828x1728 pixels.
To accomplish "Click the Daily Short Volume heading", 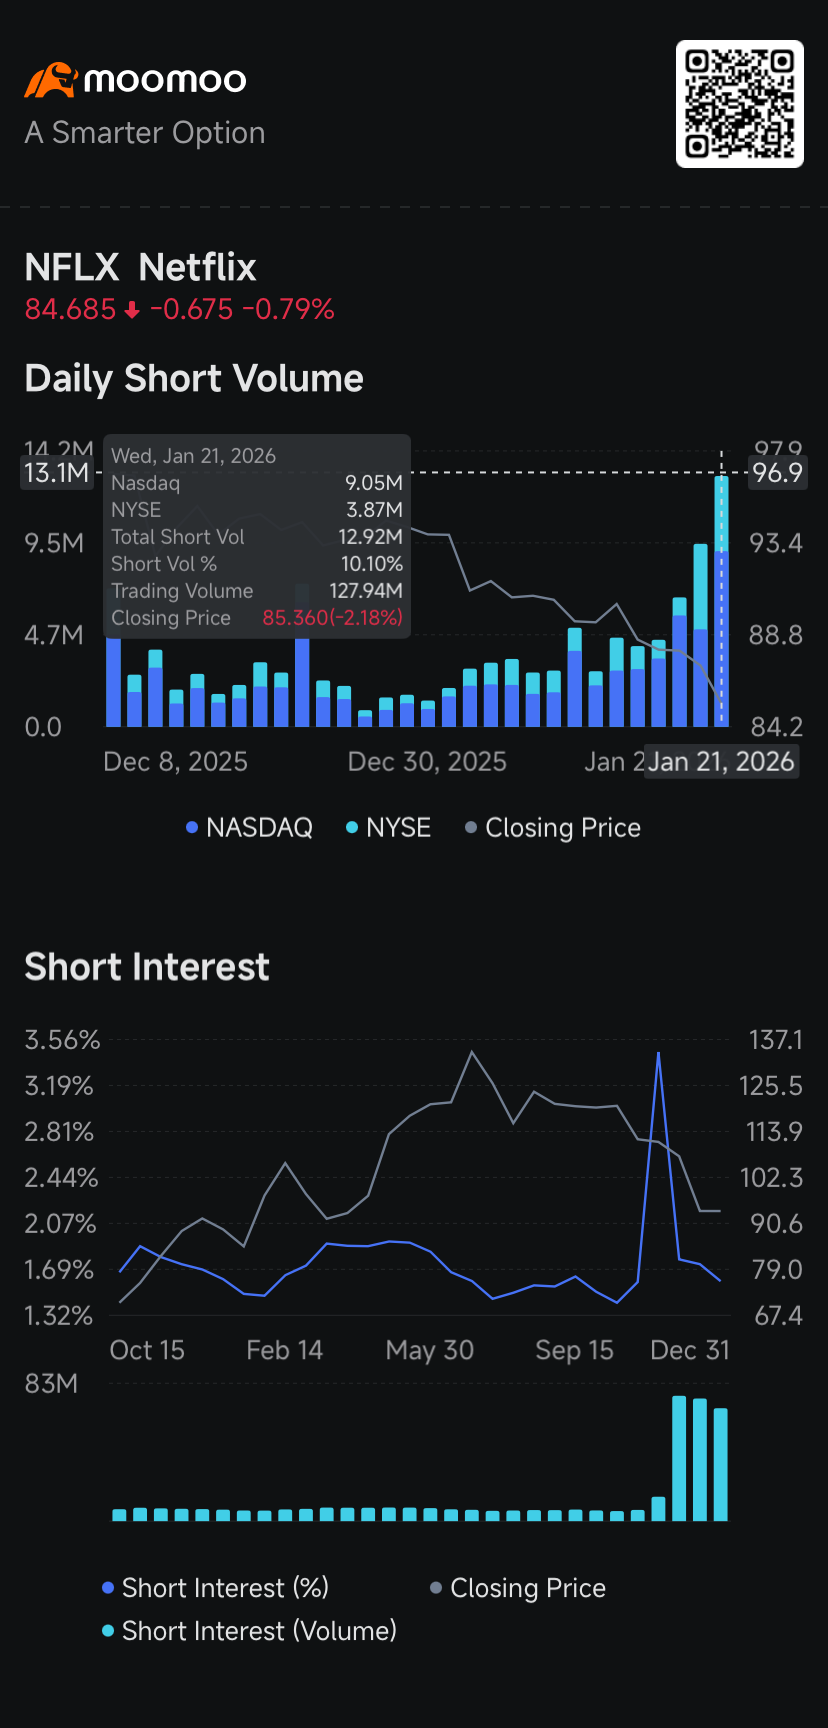I will (x=194, y=379).
